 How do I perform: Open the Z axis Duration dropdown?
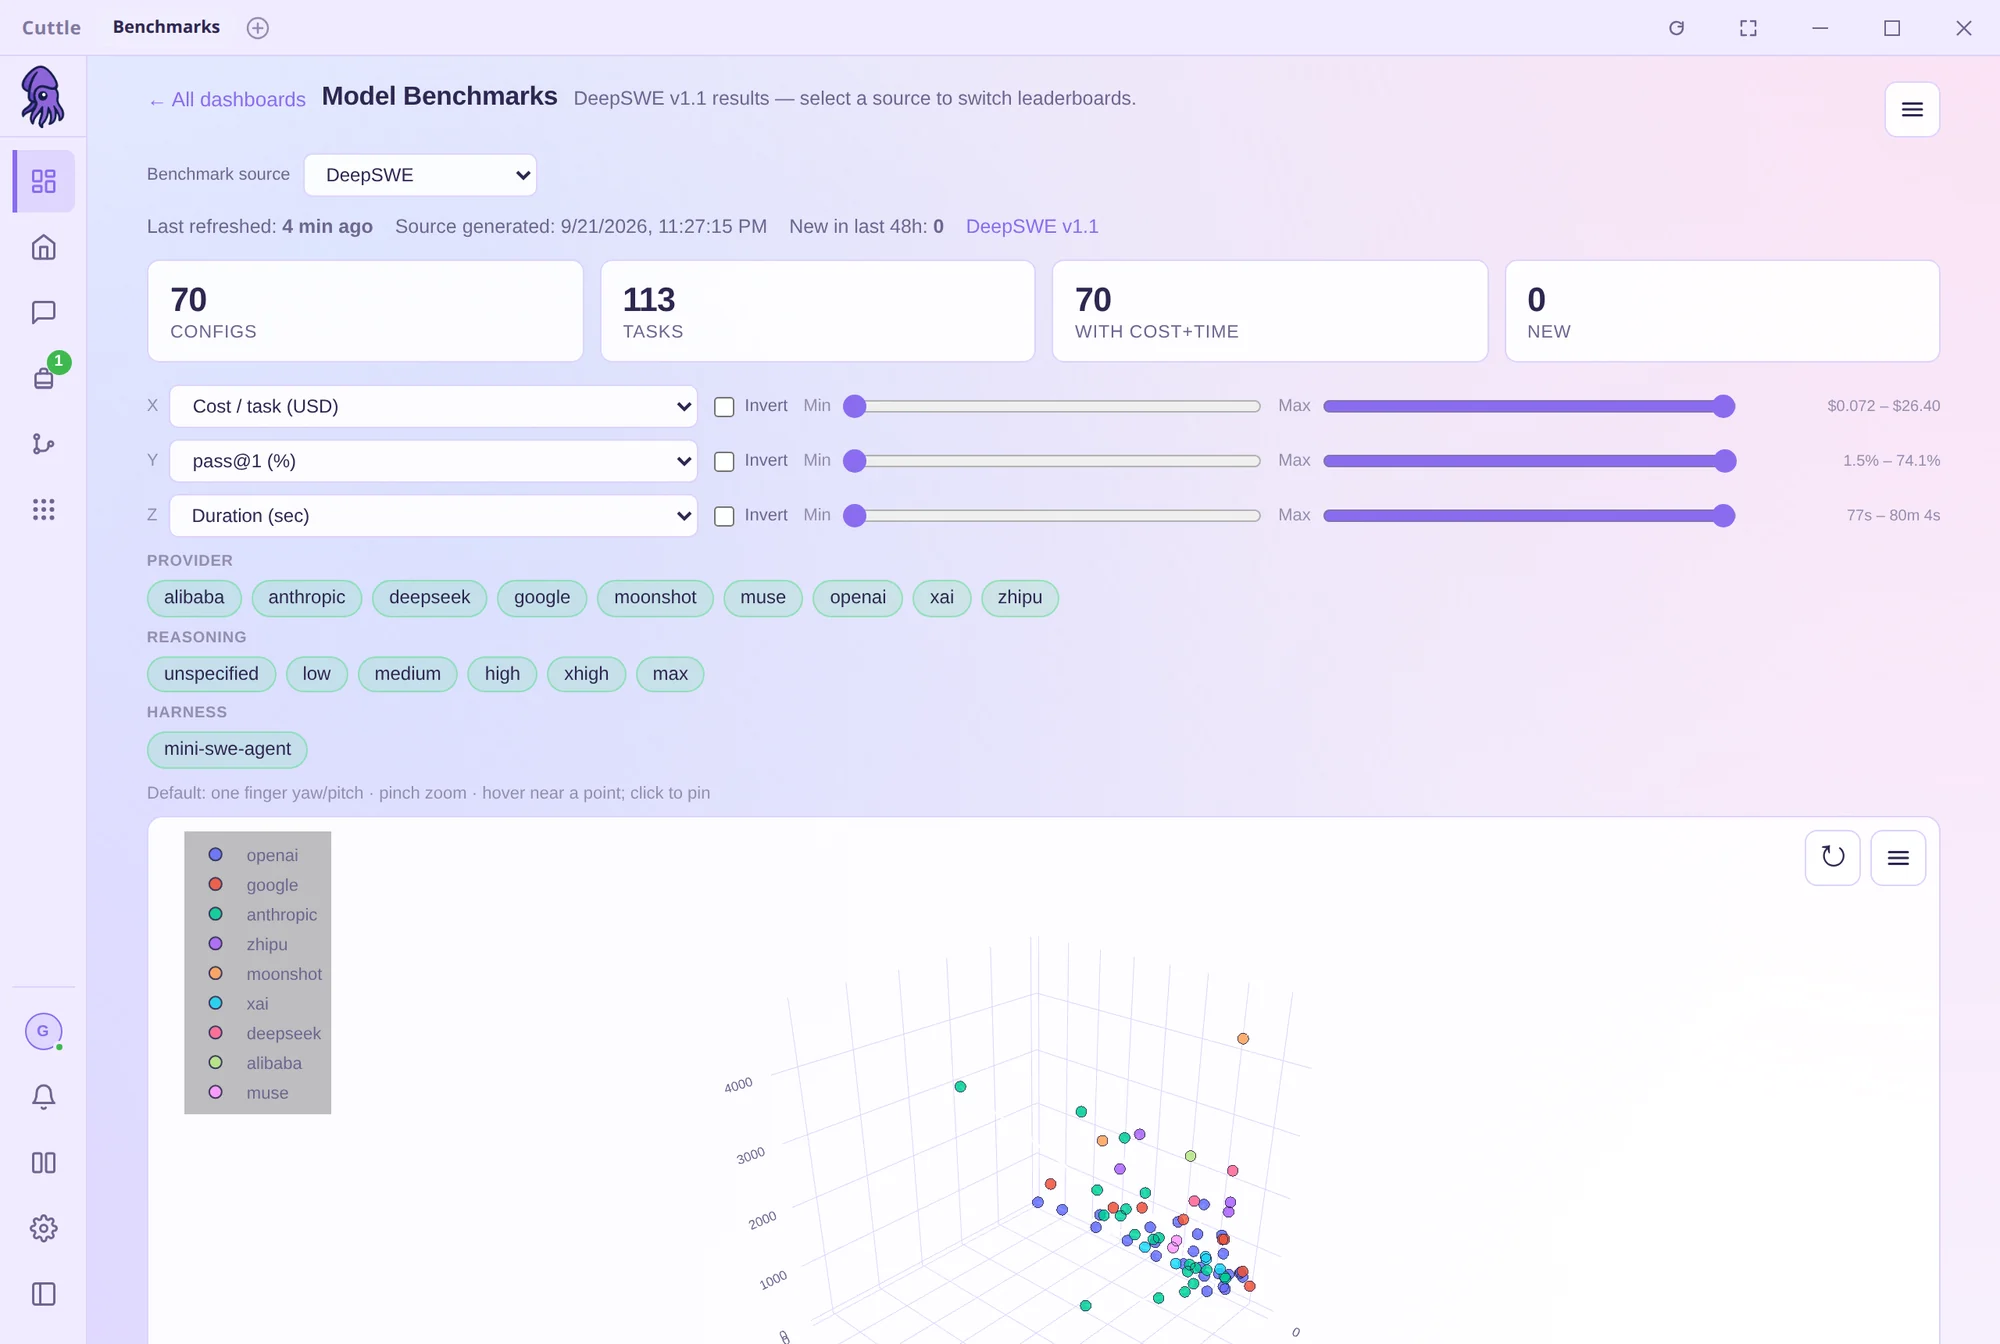click(x=433, y=516)
